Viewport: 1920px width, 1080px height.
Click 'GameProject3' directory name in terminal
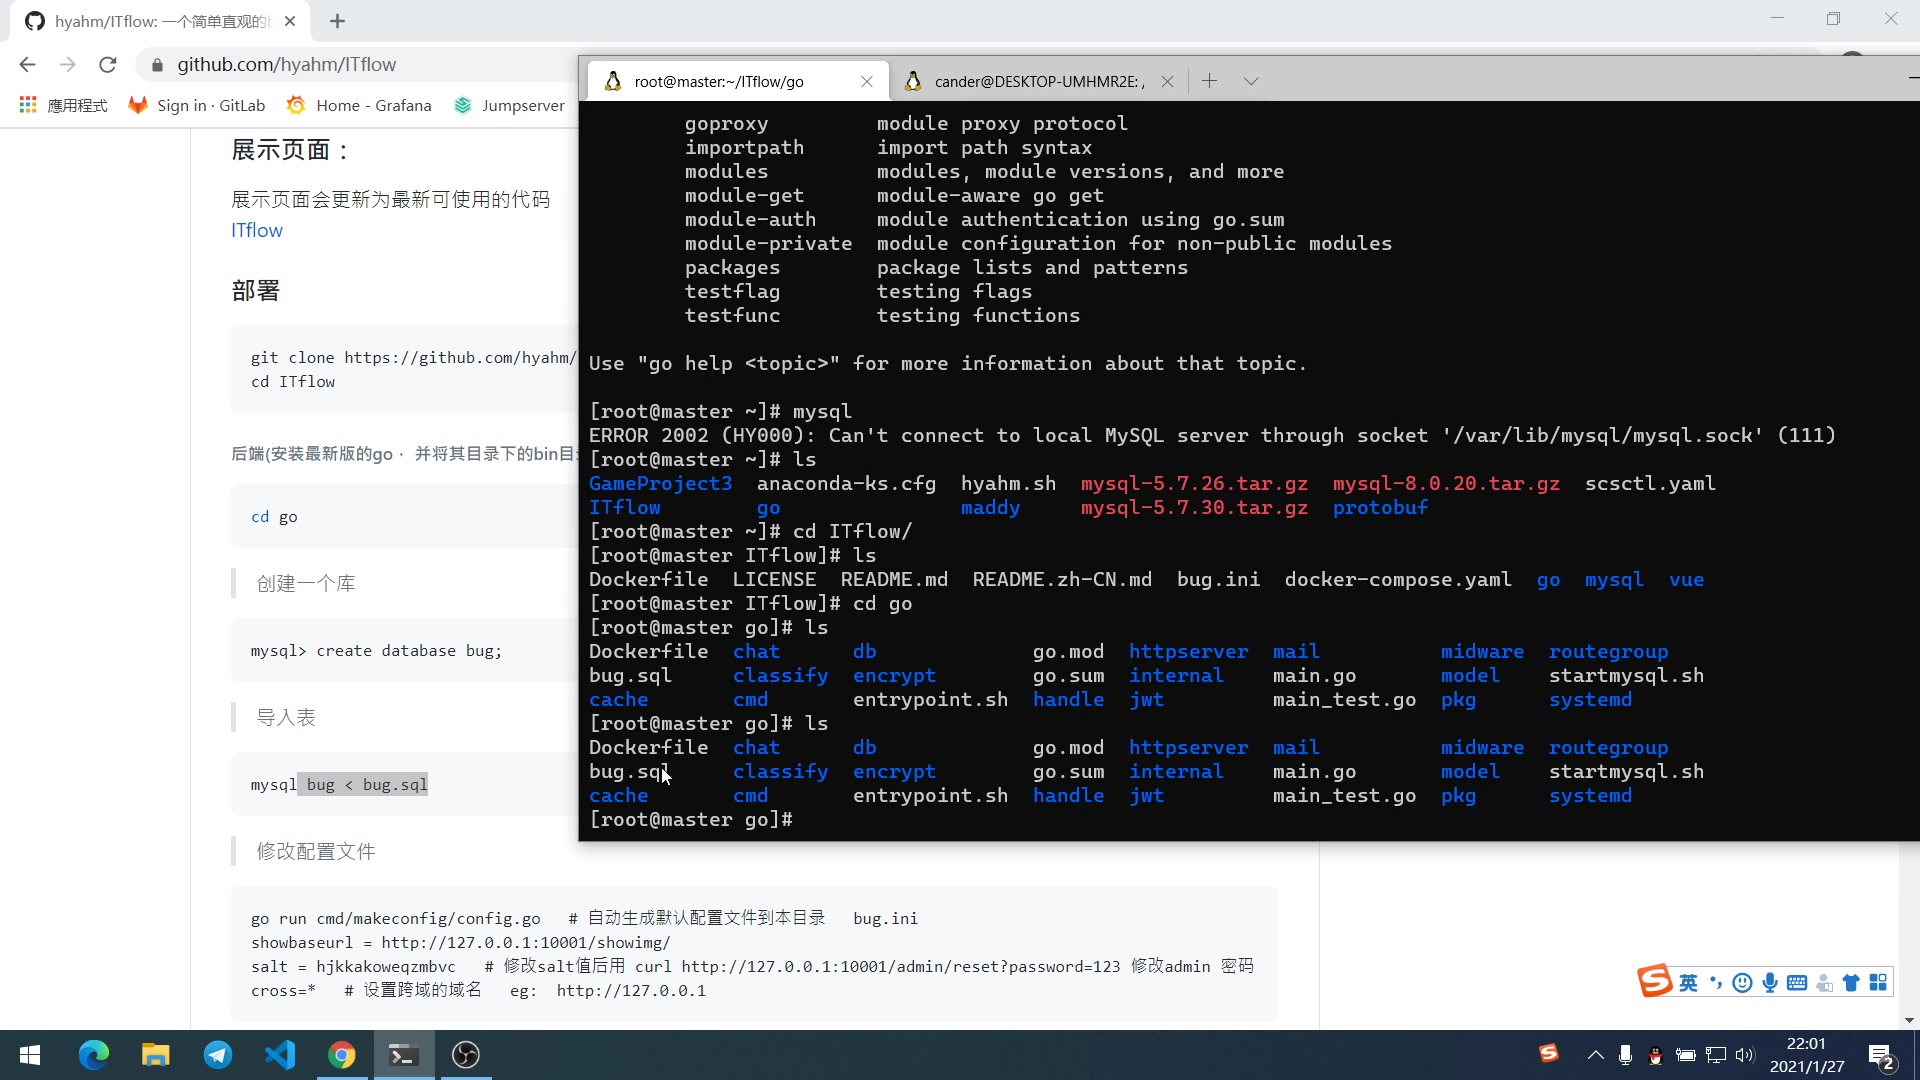(x=661, y=484)
